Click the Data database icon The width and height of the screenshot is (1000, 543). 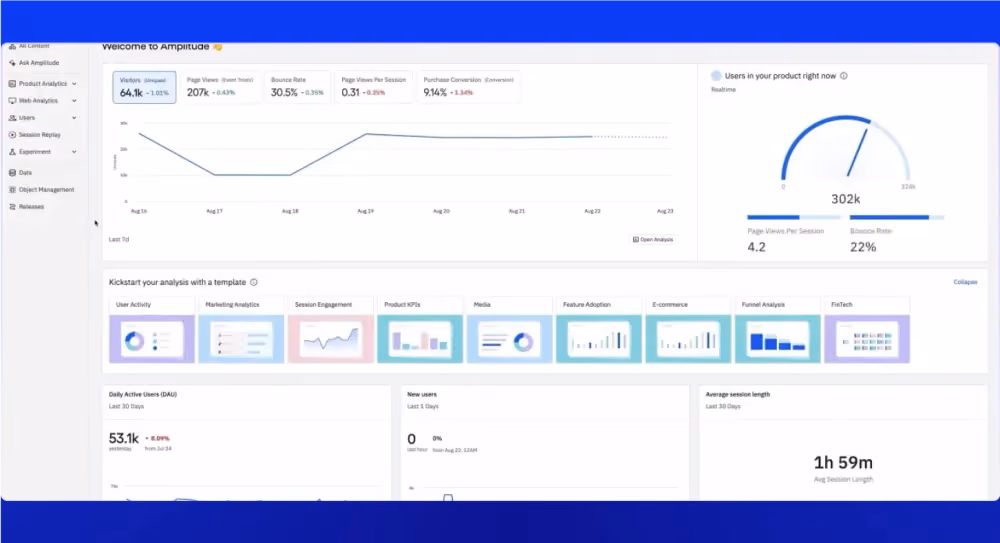point(12,173)
